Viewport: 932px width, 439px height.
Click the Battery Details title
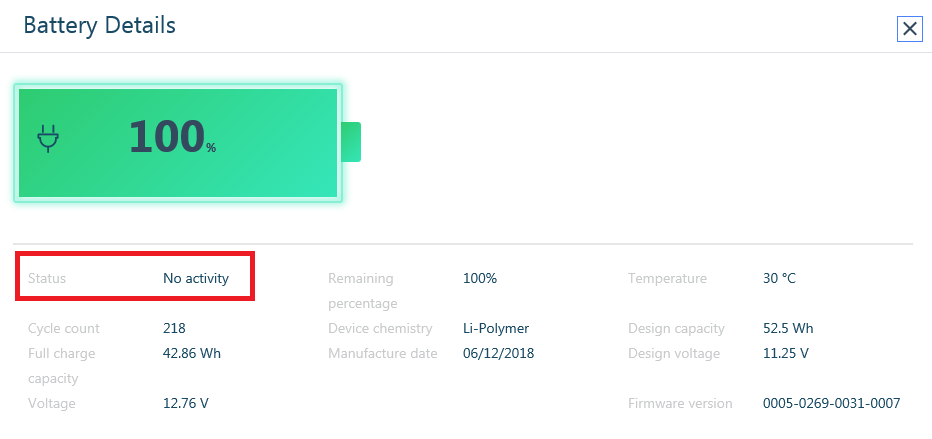pyautogui.click(x=99, y=26)
